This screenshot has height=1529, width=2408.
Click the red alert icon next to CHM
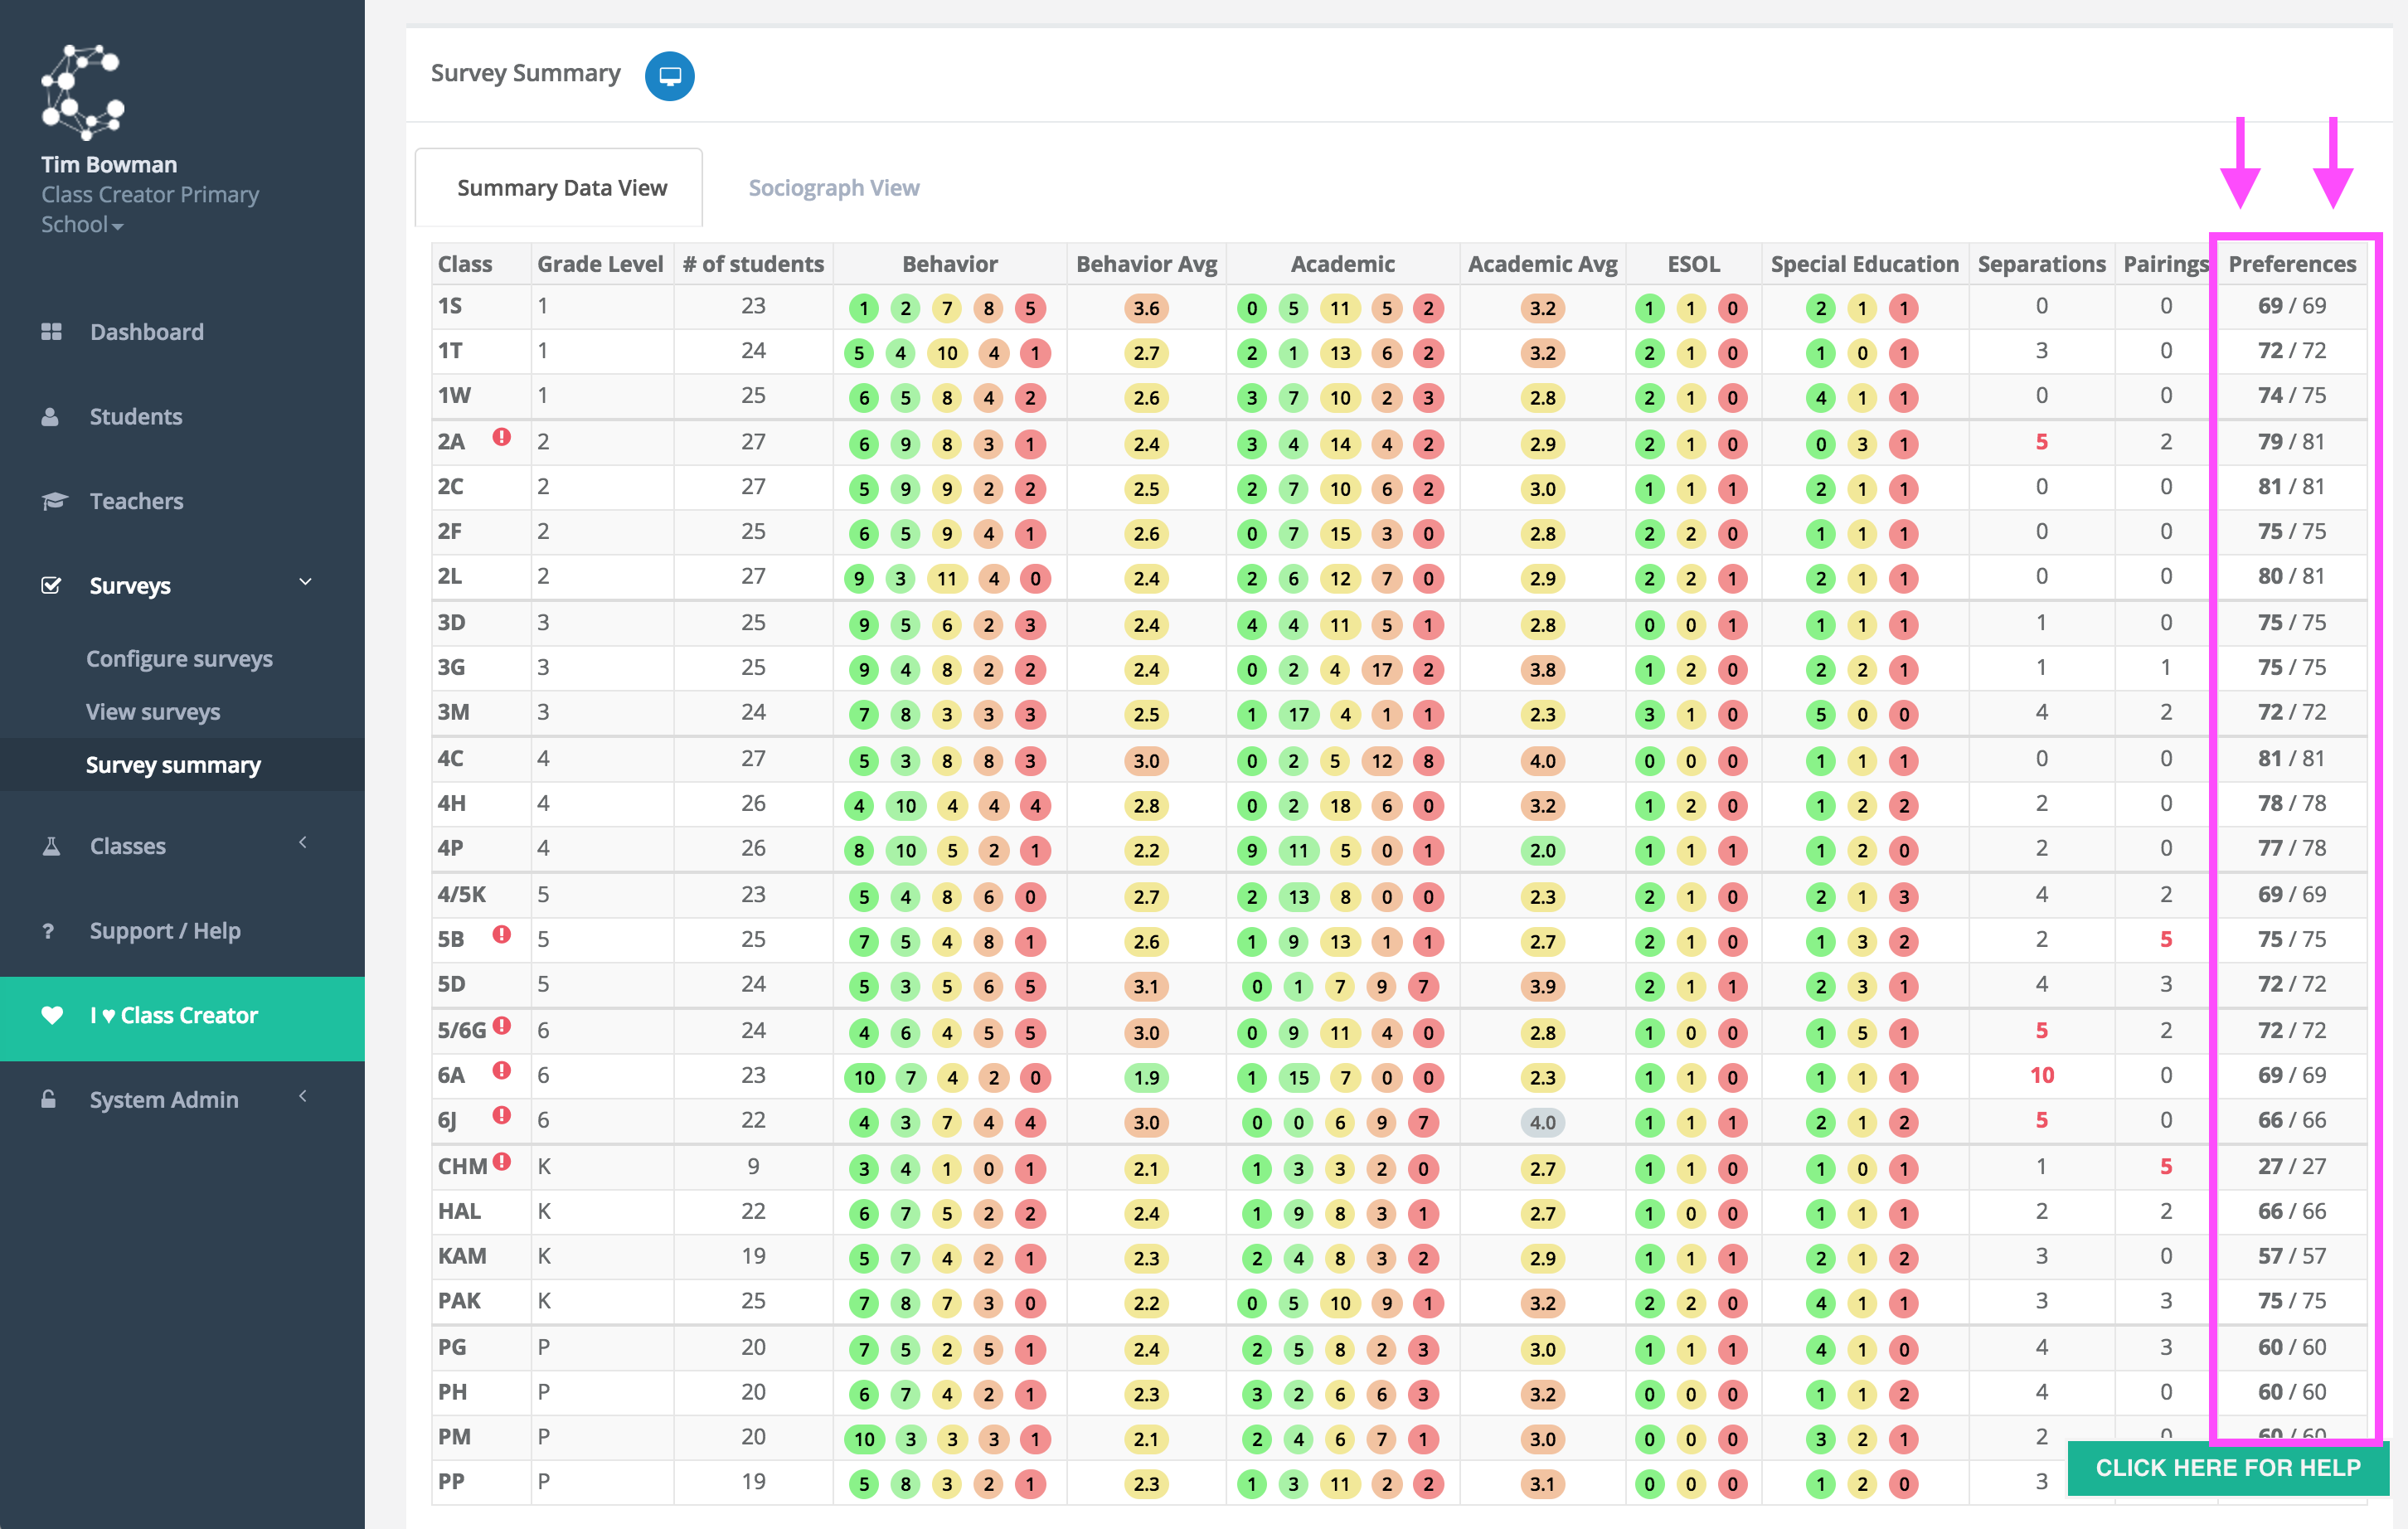[x=502, y=1162]
